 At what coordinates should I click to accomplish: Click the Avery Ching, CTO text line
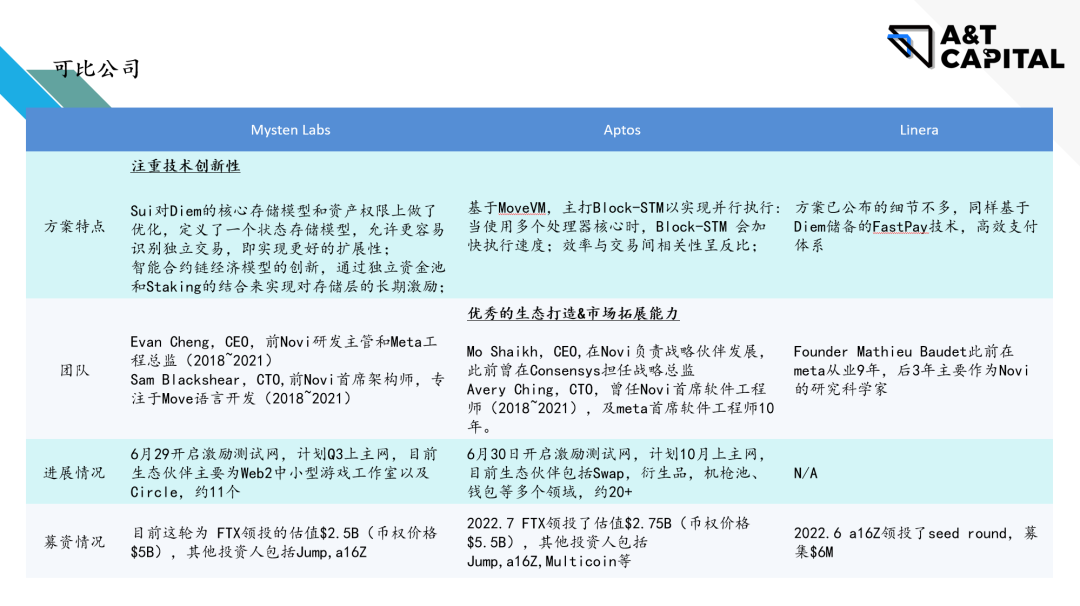pos(621,408)
